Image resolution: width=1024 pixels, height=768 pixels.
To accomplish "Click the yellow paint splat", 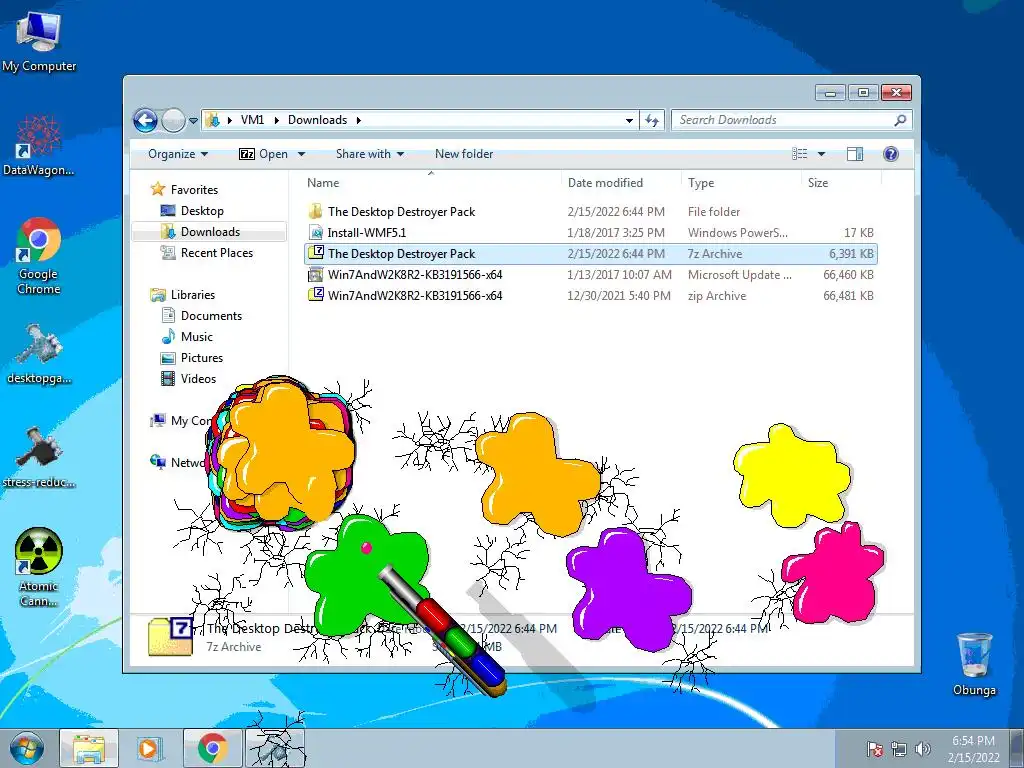I will [792, 475].
